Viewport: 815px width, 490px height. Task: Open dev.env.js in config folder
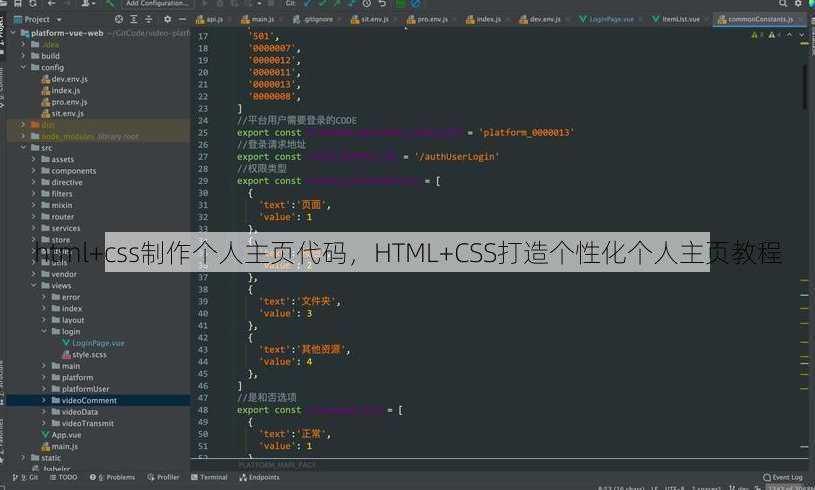point(64,79)
